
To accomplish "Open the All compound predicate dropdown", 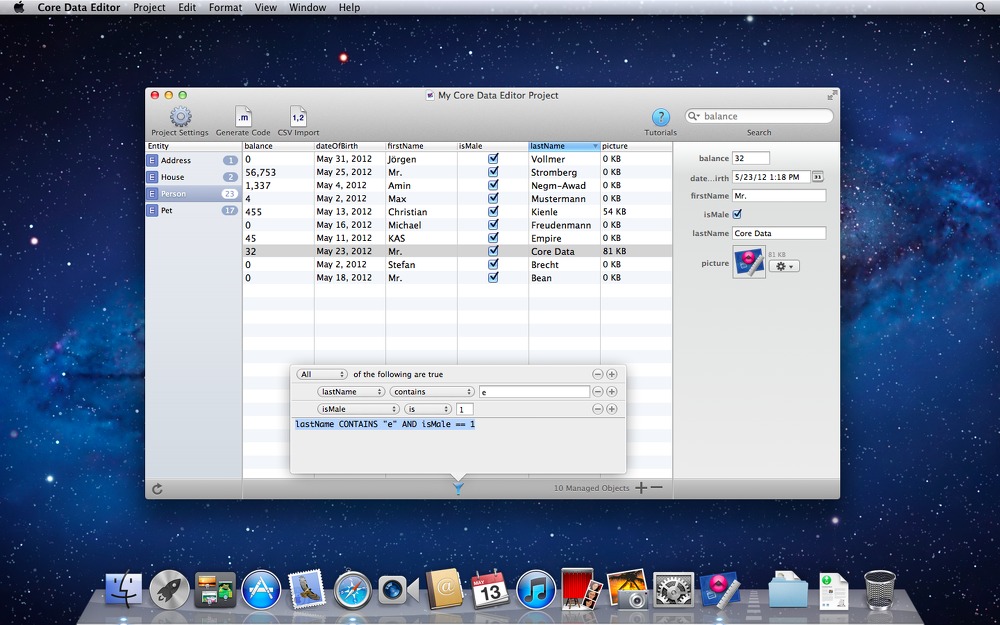I will click(x=322, y=374).
